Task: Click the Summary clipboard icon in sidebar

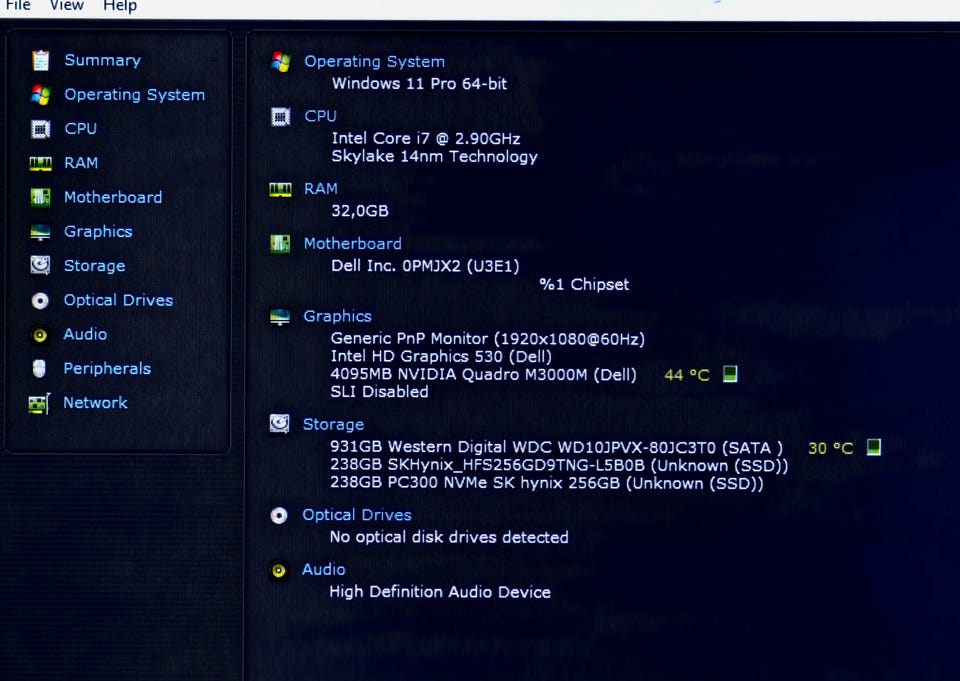Action: pyautogui.click(x=40, y=61)
